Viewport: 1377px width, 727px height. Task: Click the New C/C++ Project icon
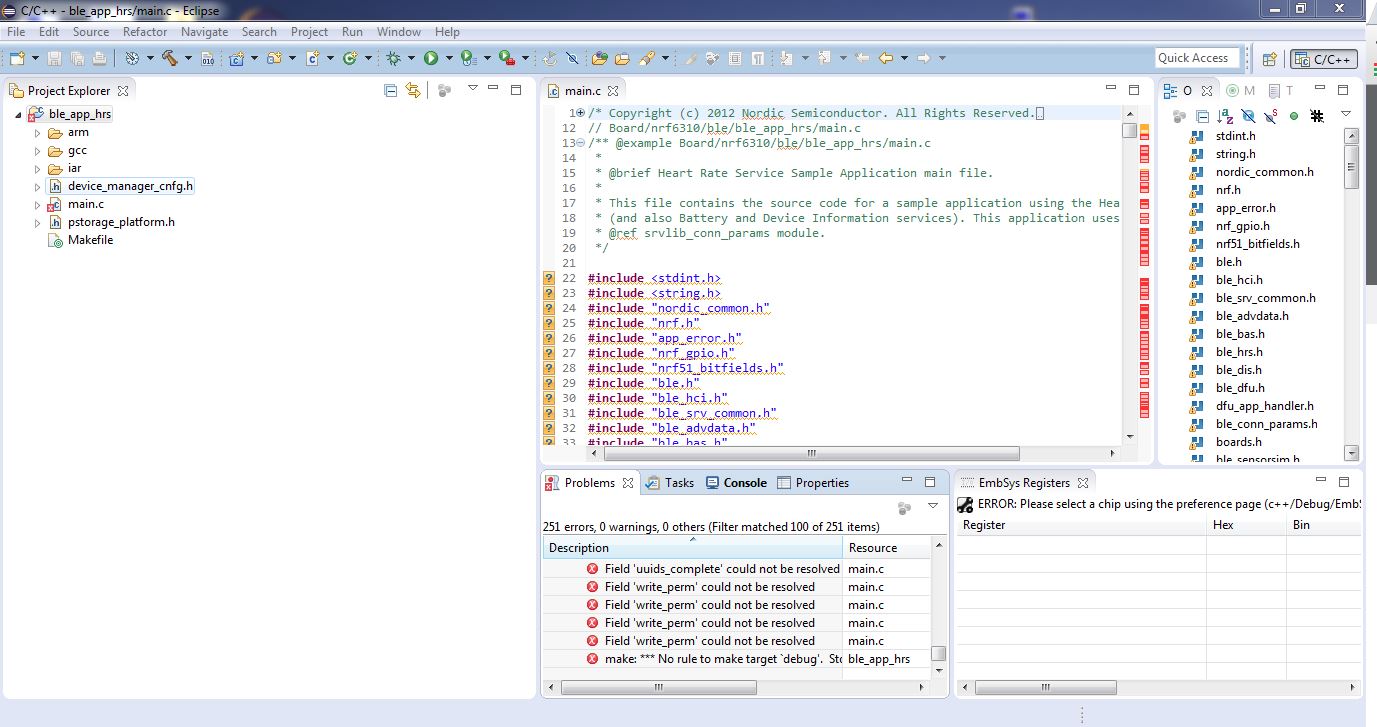[x=236, y=58]
